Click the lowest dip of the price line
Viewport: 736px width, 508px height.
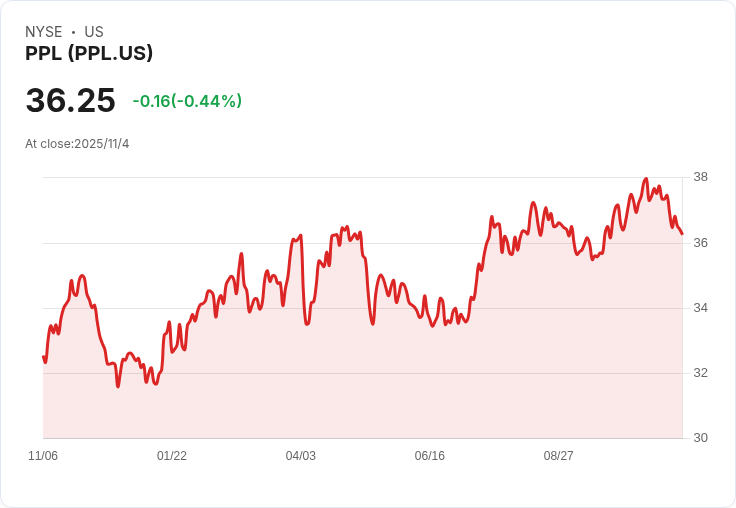(x=118, y=386)
